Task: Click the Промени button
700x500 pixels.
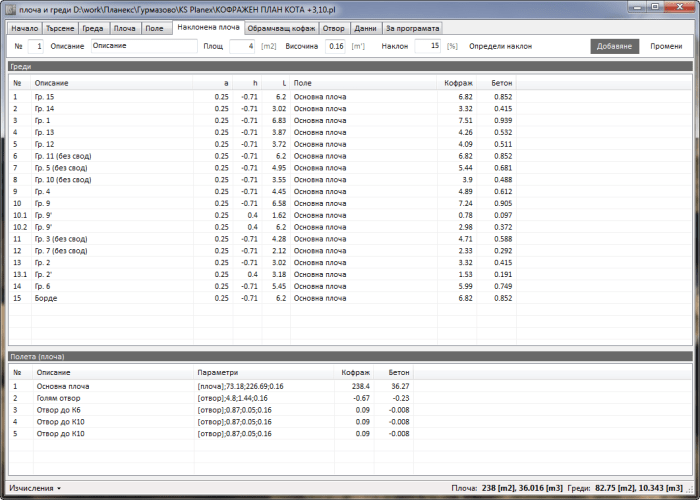Action: 666,46
